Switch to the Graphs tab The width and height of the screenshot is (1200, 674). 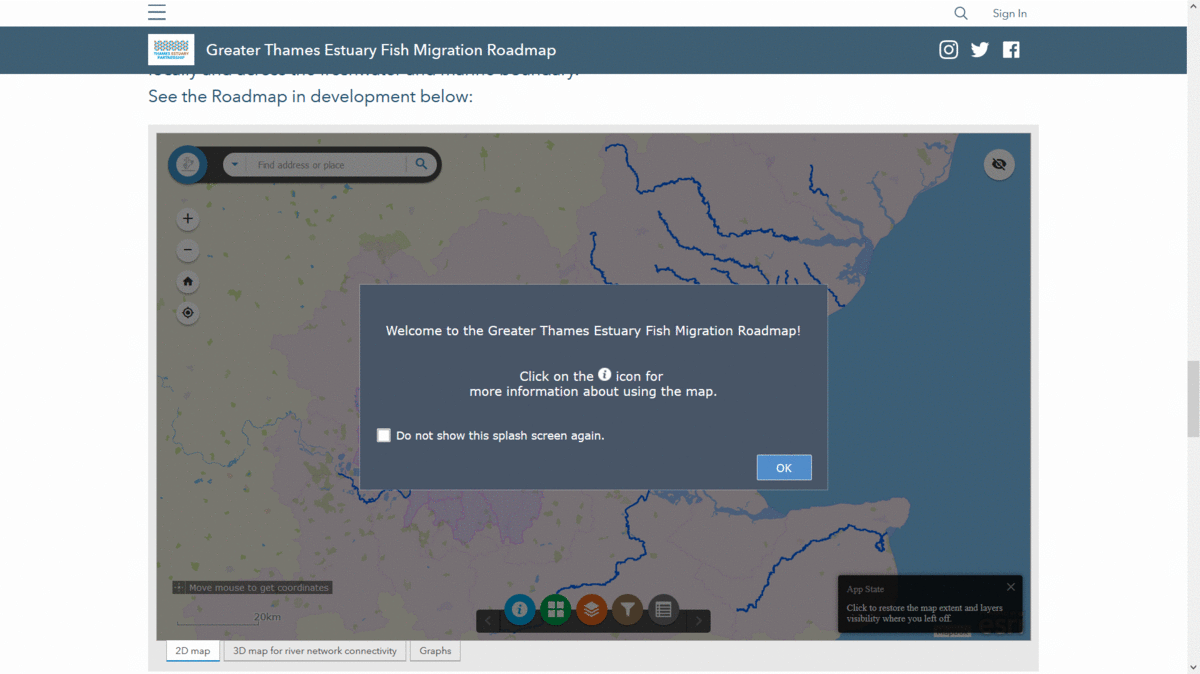click(435, 651)
